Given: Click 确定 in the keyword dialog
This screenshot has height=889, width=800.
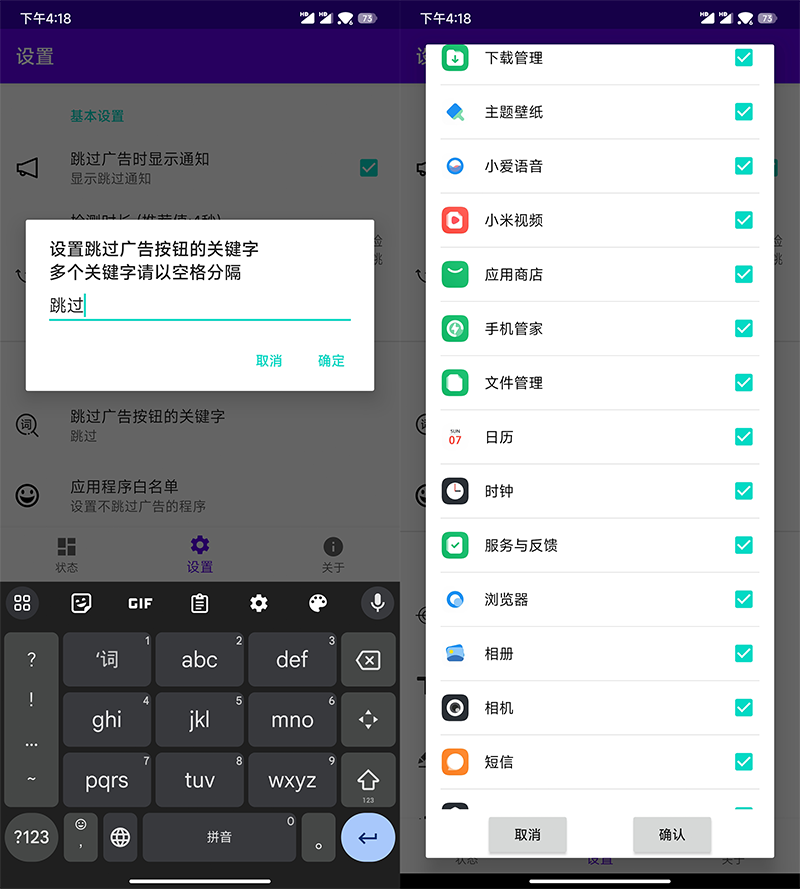Looking at the screenshot, I should [x=331, y=361].
